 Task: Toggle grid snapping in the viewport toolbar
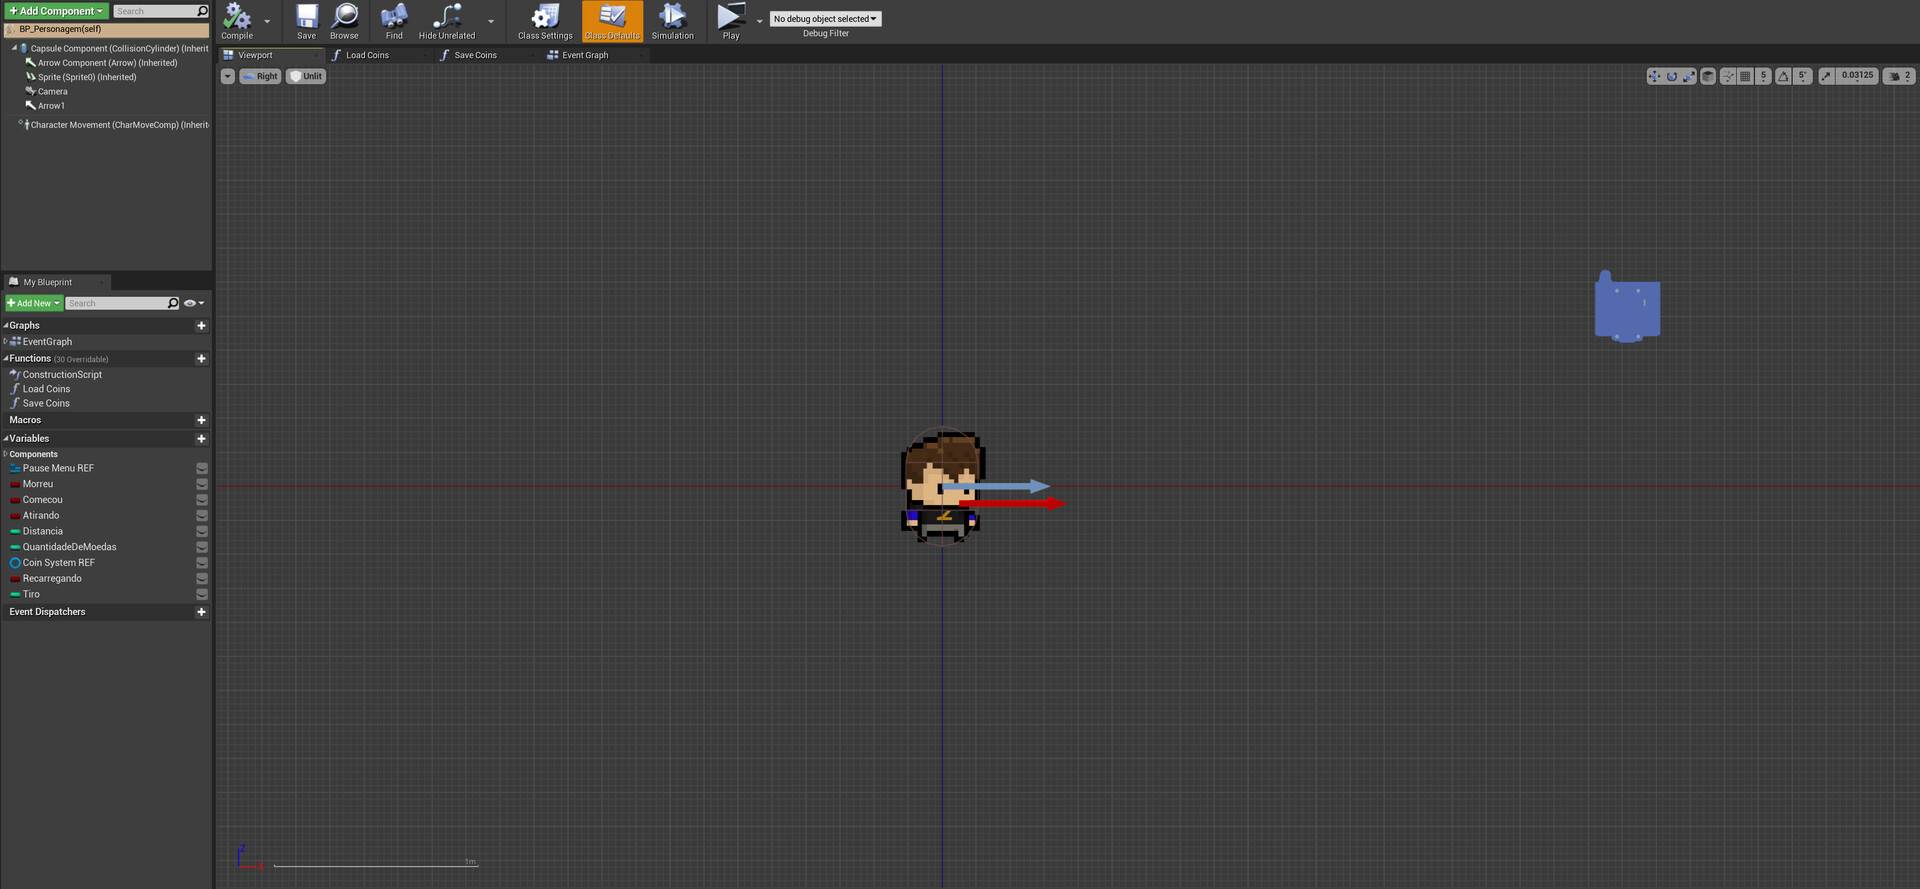1745,76
